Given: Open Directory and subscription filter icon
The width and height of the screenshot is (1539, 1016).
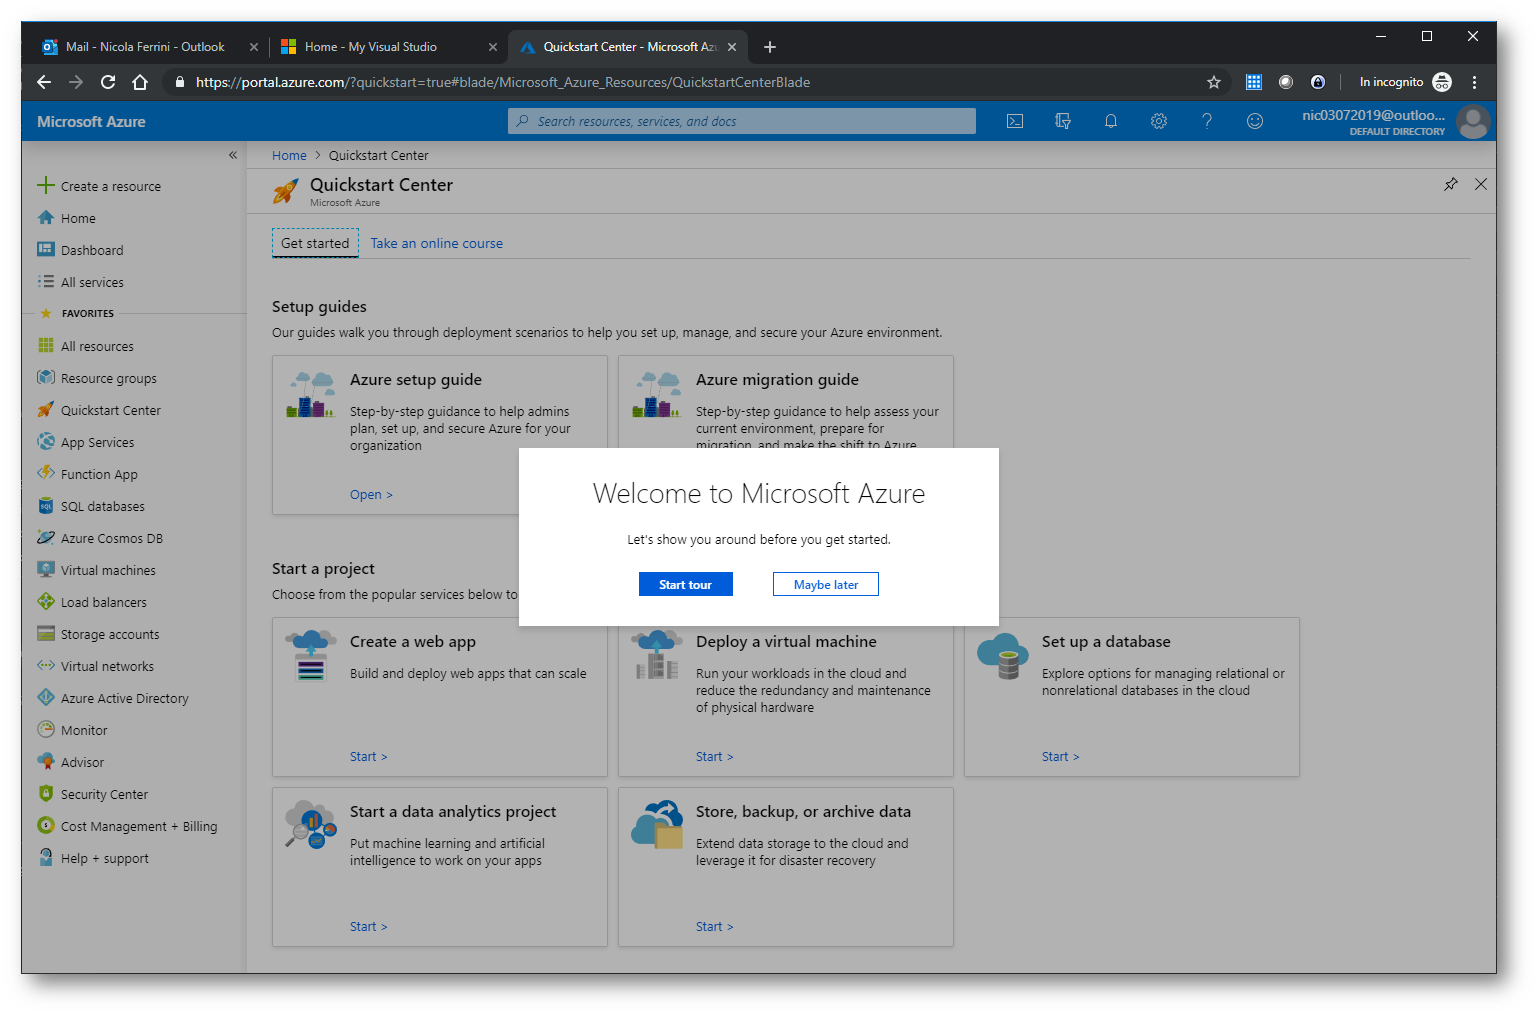Looking at the screenshot, I should coord(1063,121).
